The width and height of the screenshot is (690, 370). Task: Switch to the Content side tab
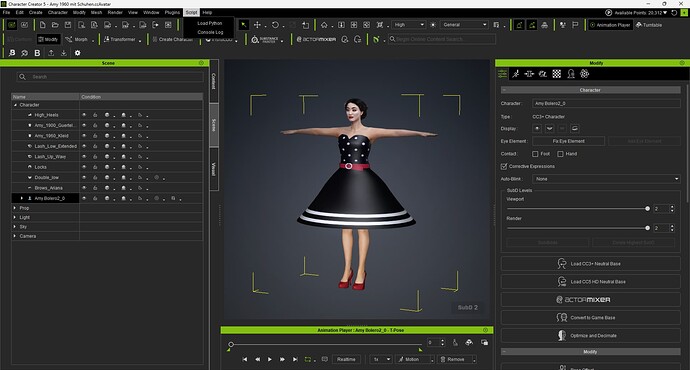coord(214,81)
